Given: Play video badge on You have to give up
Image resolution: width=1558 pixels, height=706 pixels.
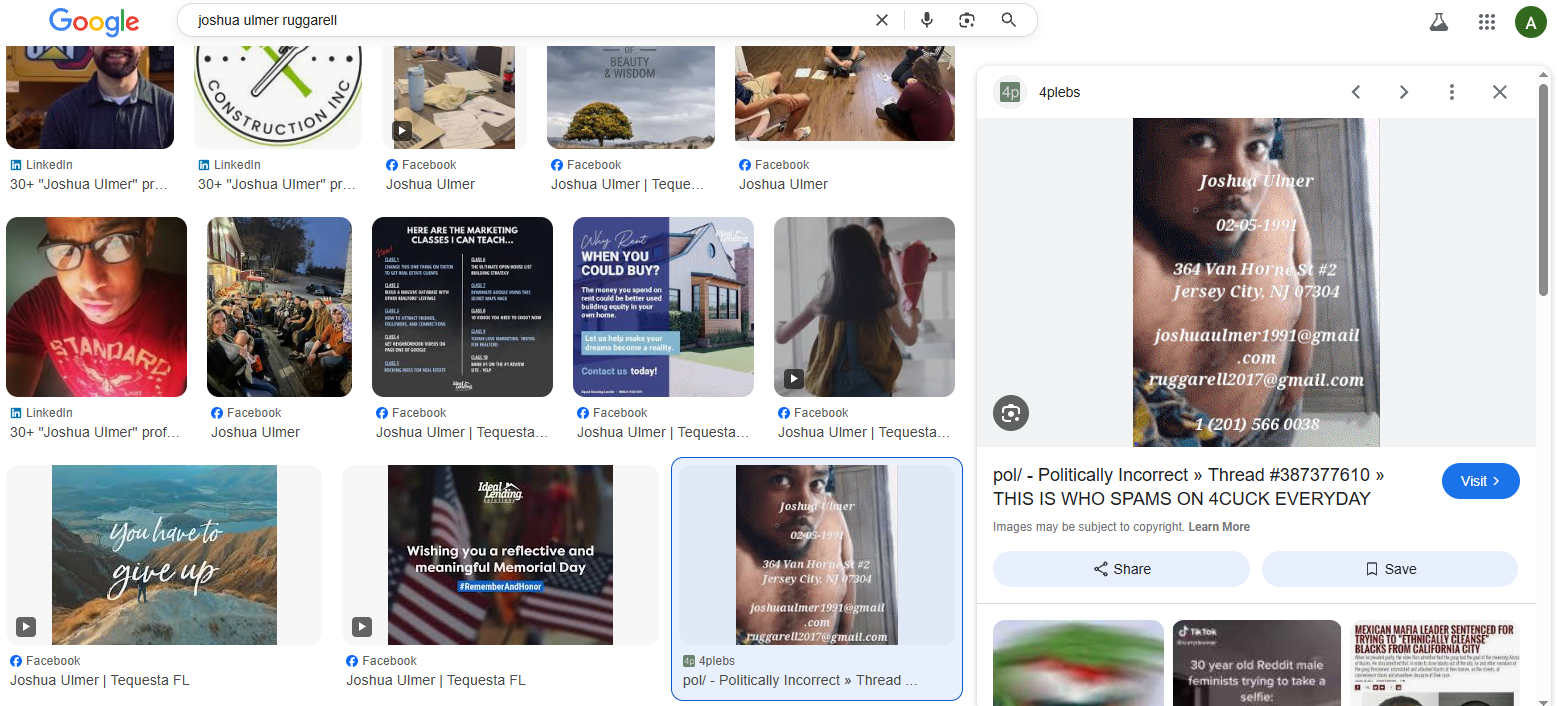Looking at the screenshot, I should click(x=26, y=626).
